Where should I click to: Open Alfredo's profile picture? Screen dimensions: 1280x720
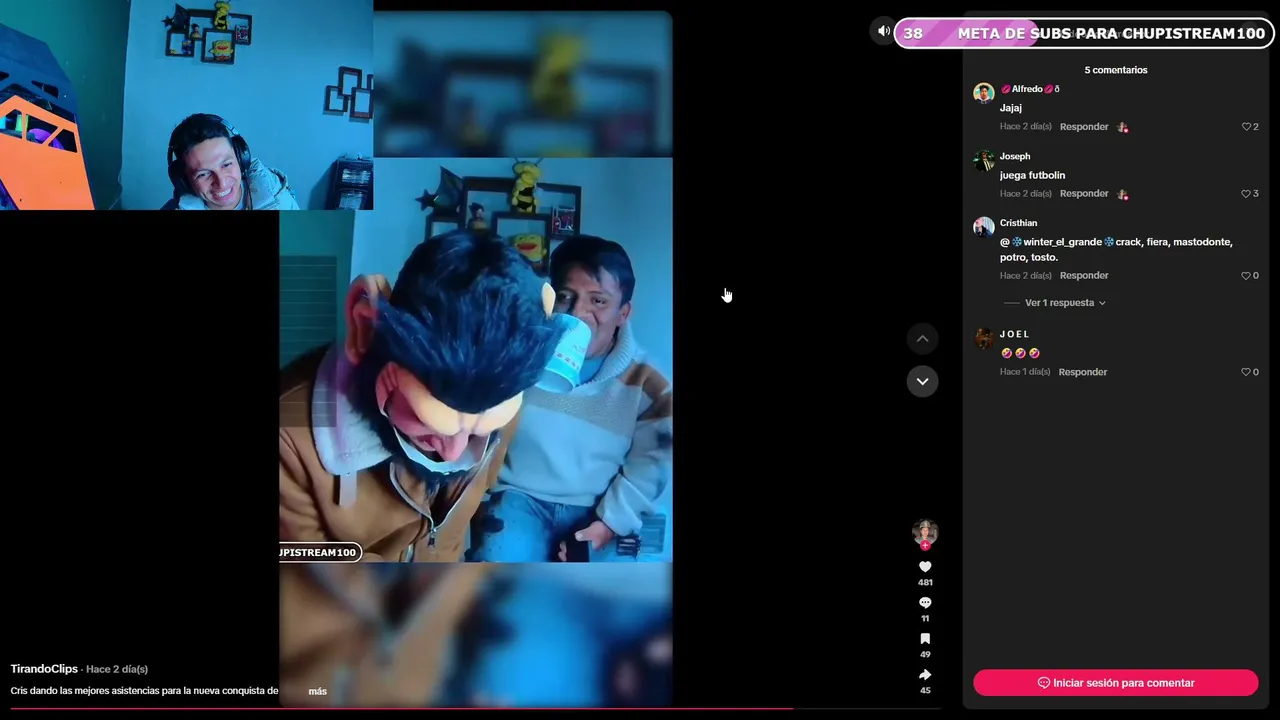984,93
